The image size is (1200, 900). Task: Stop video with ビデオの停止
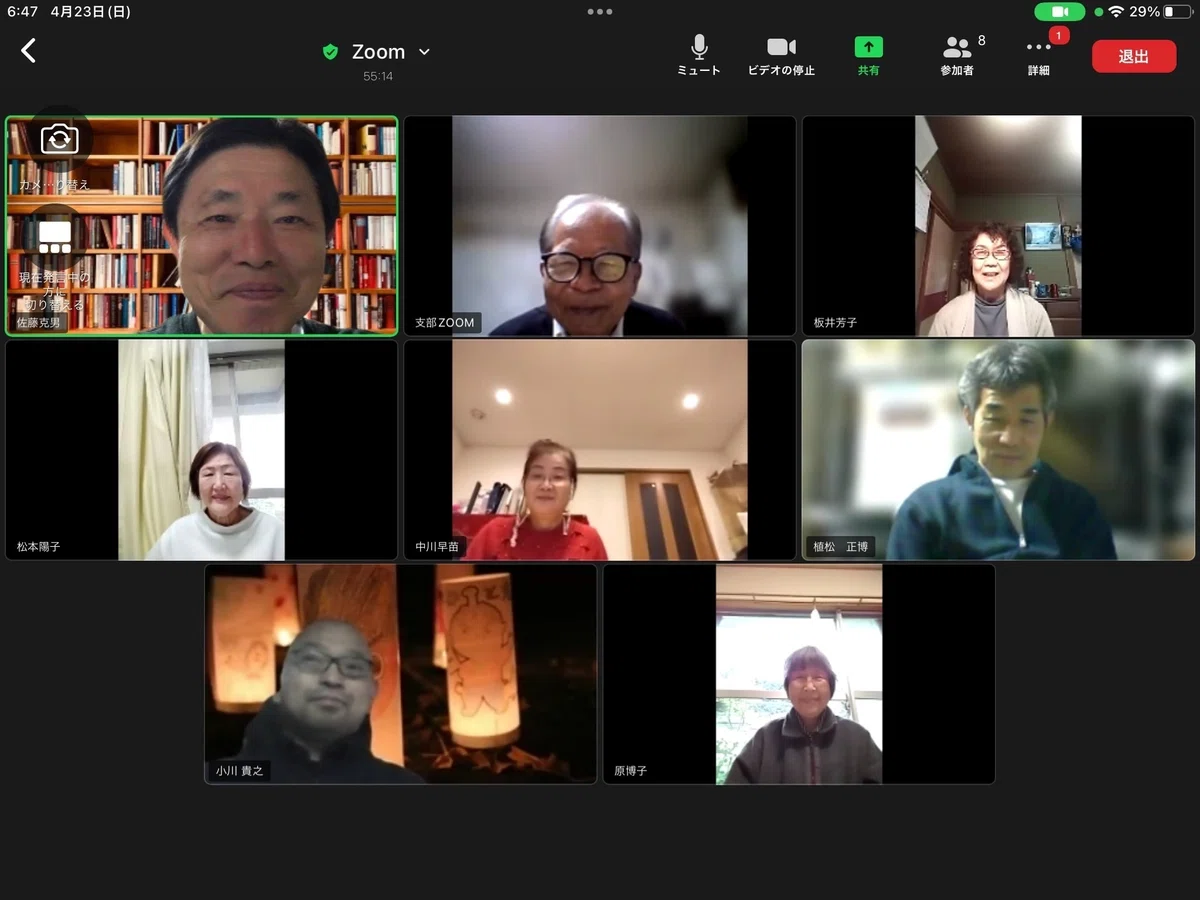point(781,56)
